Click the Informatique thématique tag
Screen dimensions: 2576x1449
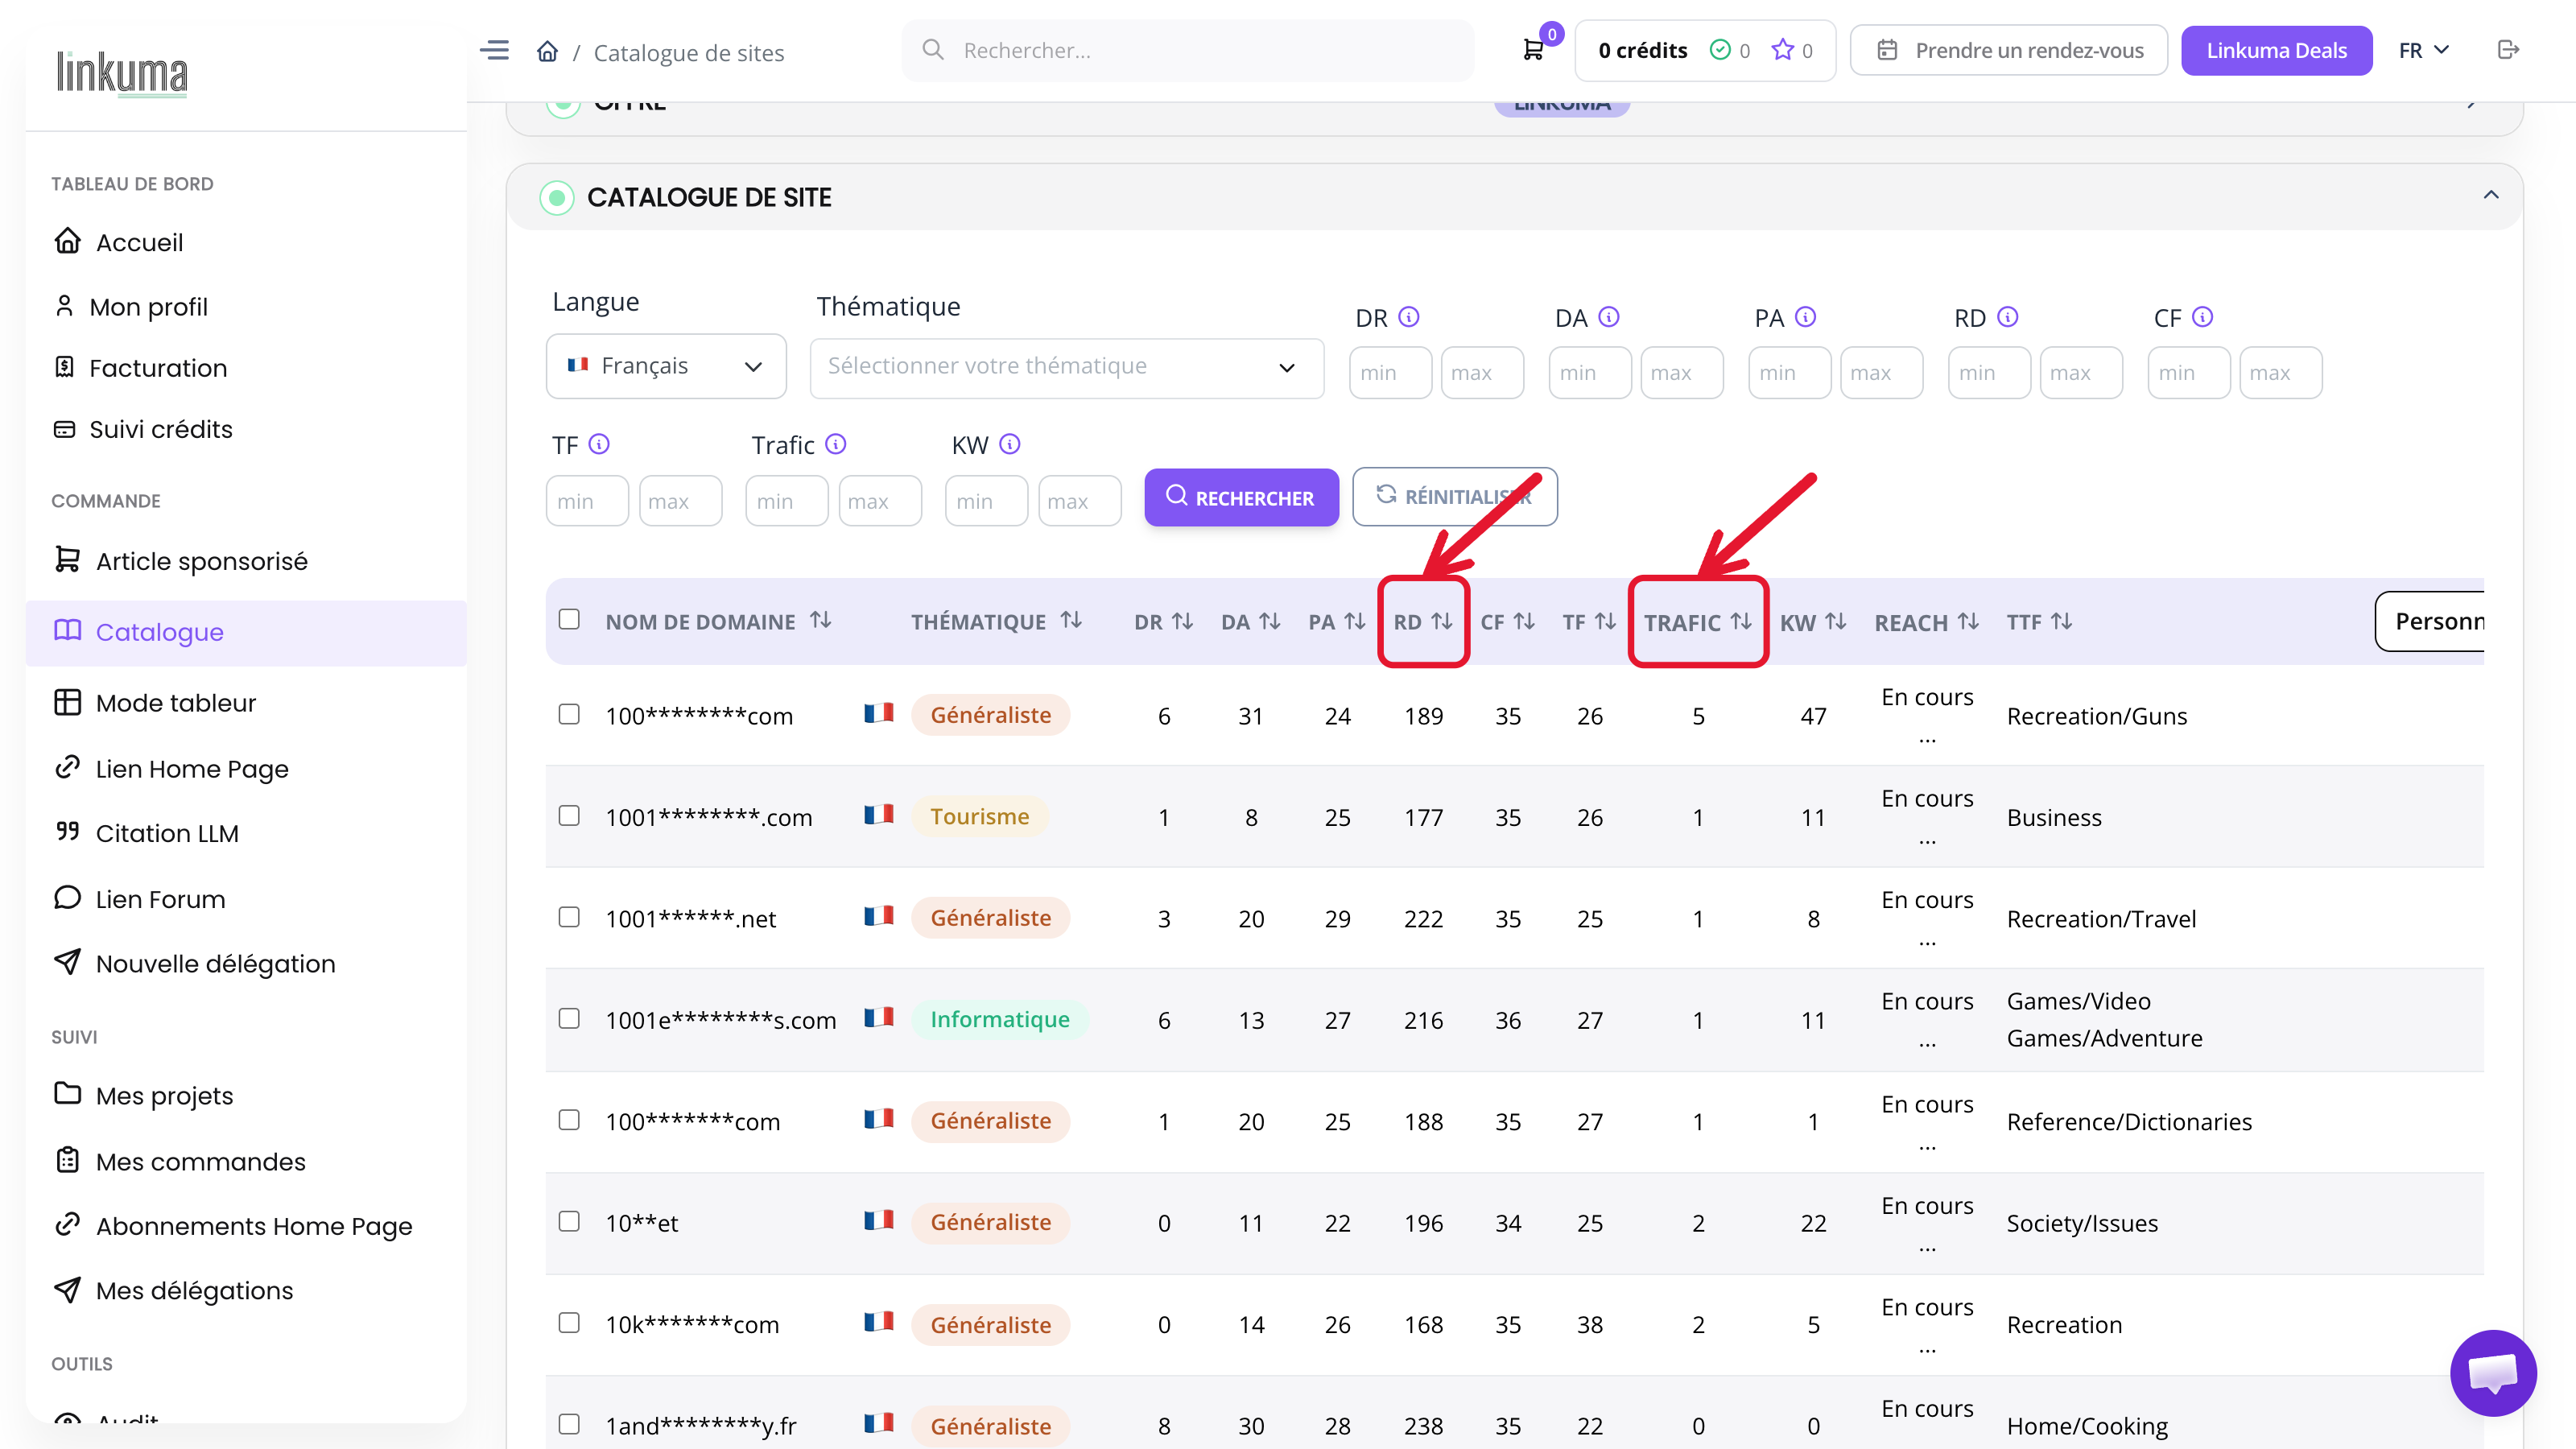tap(999, 1019)
